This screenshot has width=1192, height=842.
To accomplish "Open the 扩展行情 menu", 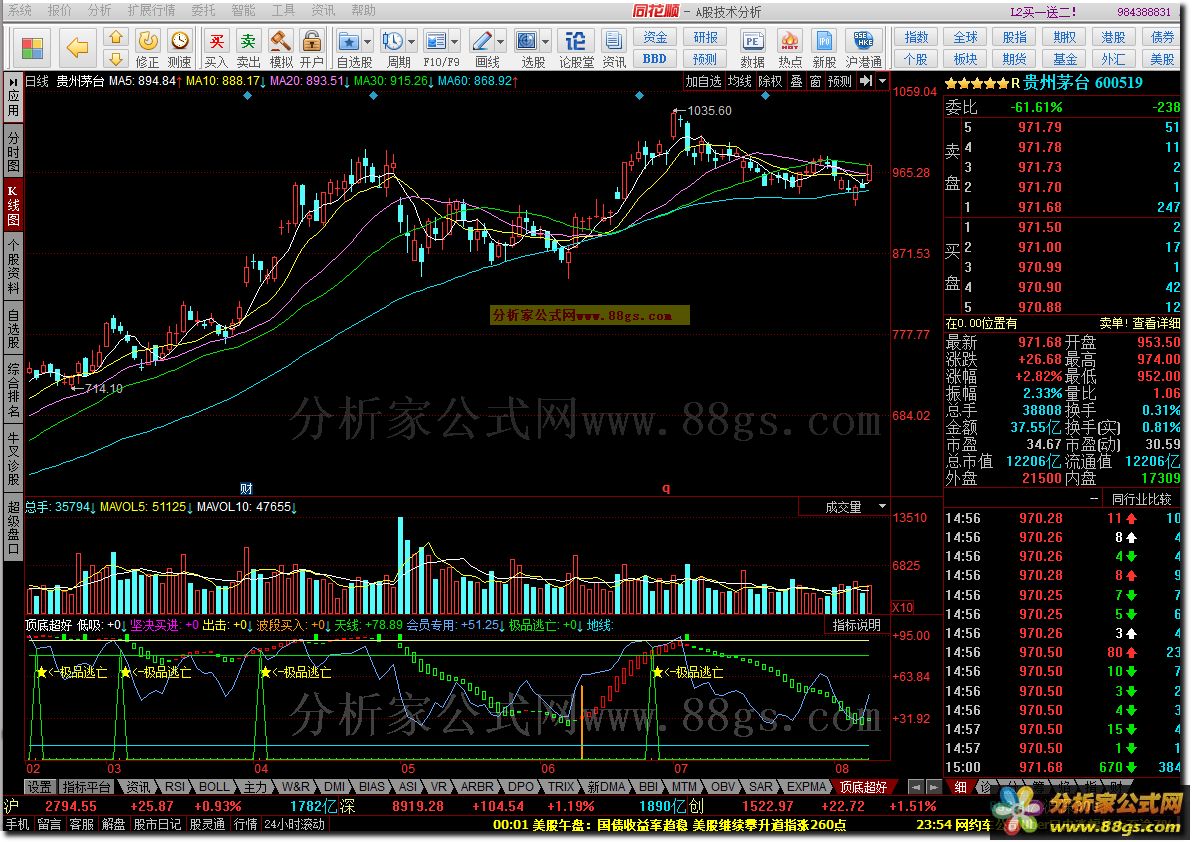I will click(151, 10).
